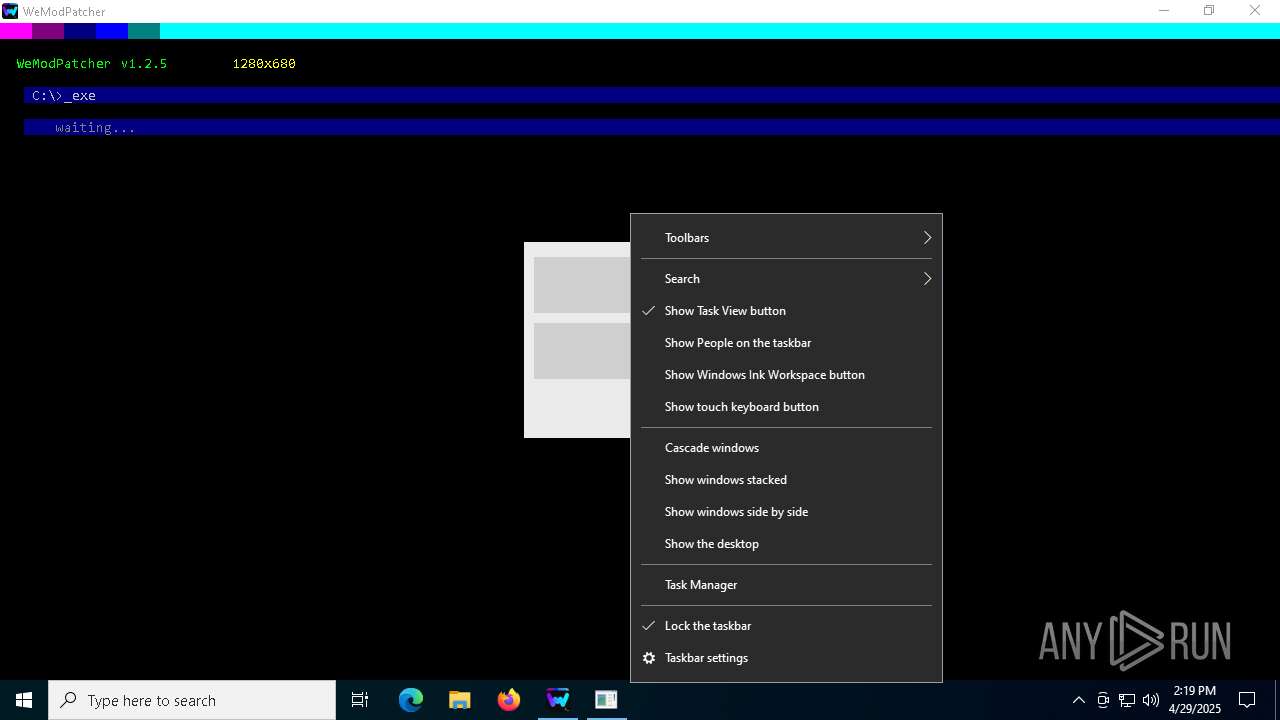Image resolution: width=1280 pixels, height=720 pixels.
Task: Enable Show Windows Ink Workspace button
Action: point(786,375)
